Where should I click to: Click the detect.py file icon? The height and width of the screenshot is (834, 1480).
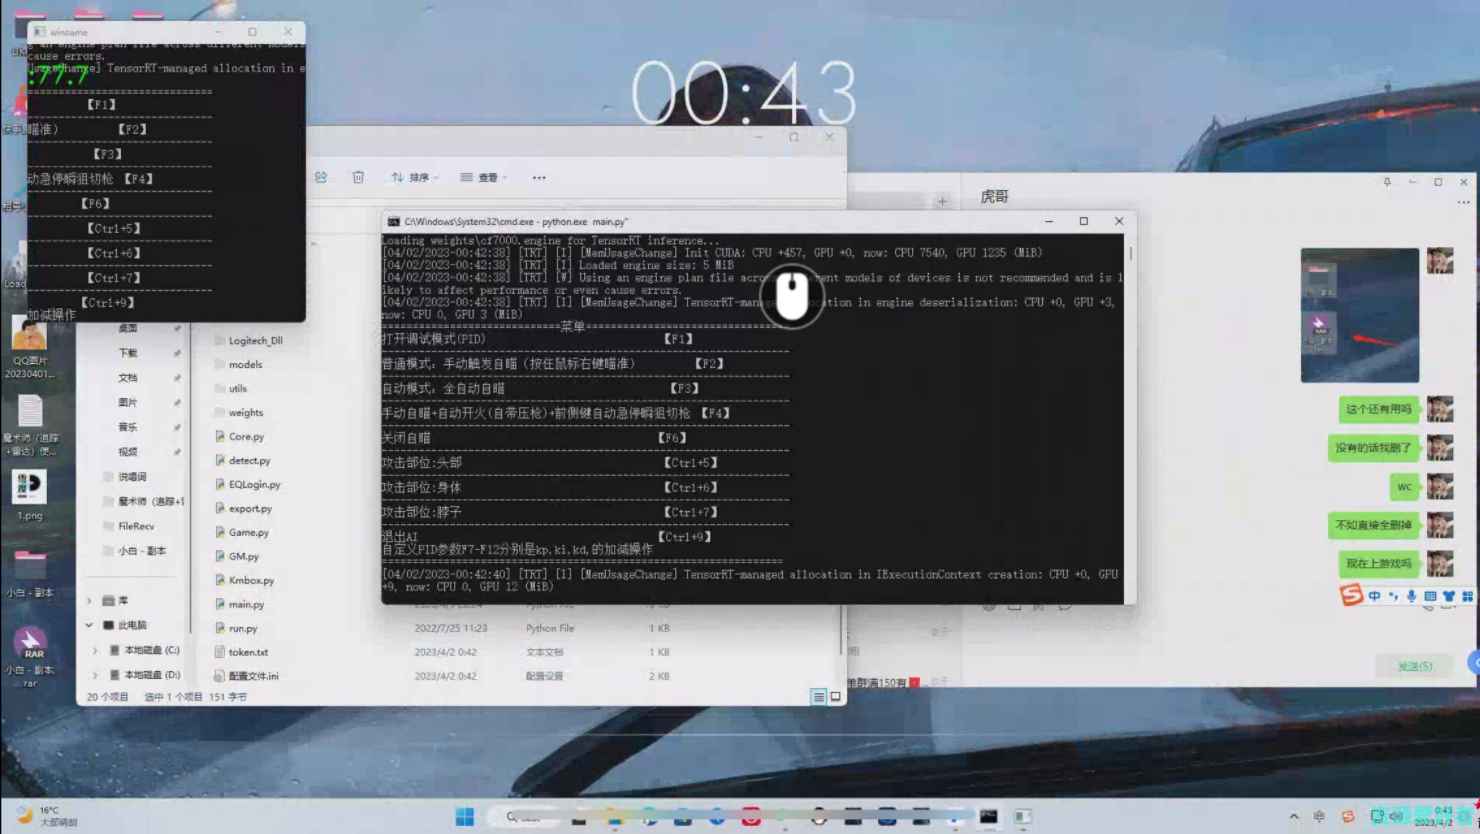coord(219,460)
